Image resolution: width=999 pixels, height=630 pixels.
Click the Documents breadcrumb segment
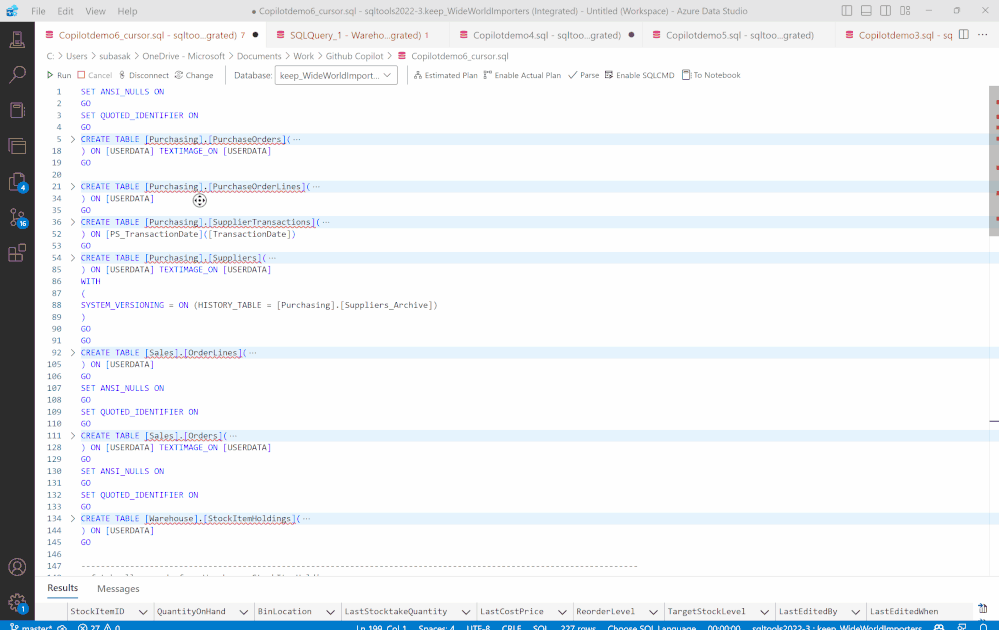(x=259, y=56)
